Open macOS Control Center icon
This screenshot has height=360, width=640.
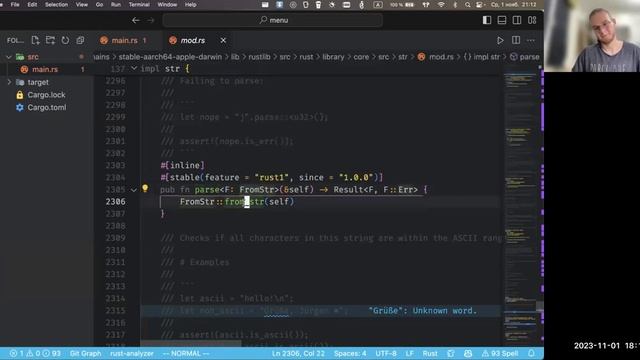click(480, 4)
